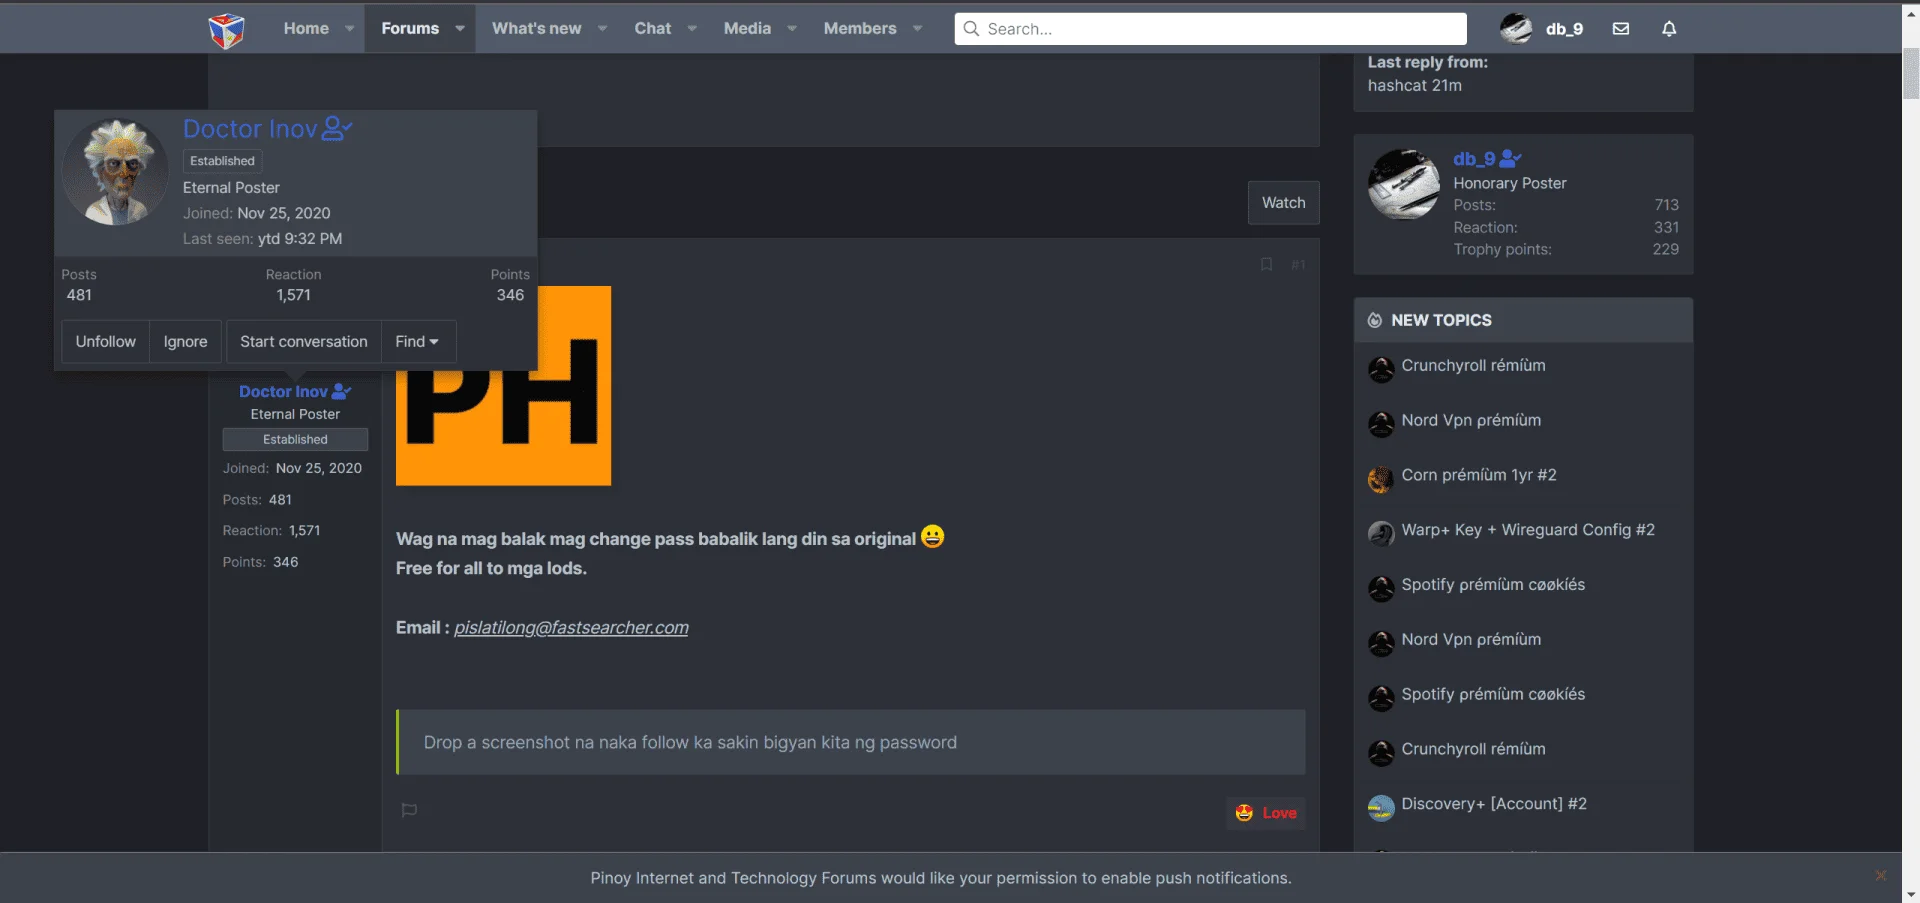Screen dimensions: 1920x903
Task: Click the following icon next to Doctor Inov popup name
Action: (x=337, y=129)
